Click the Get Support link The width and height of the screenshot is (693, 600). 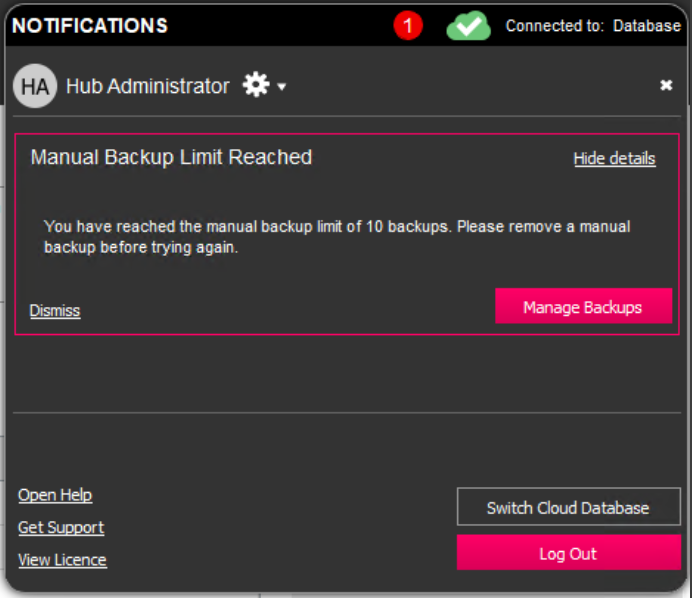point(61,527)
